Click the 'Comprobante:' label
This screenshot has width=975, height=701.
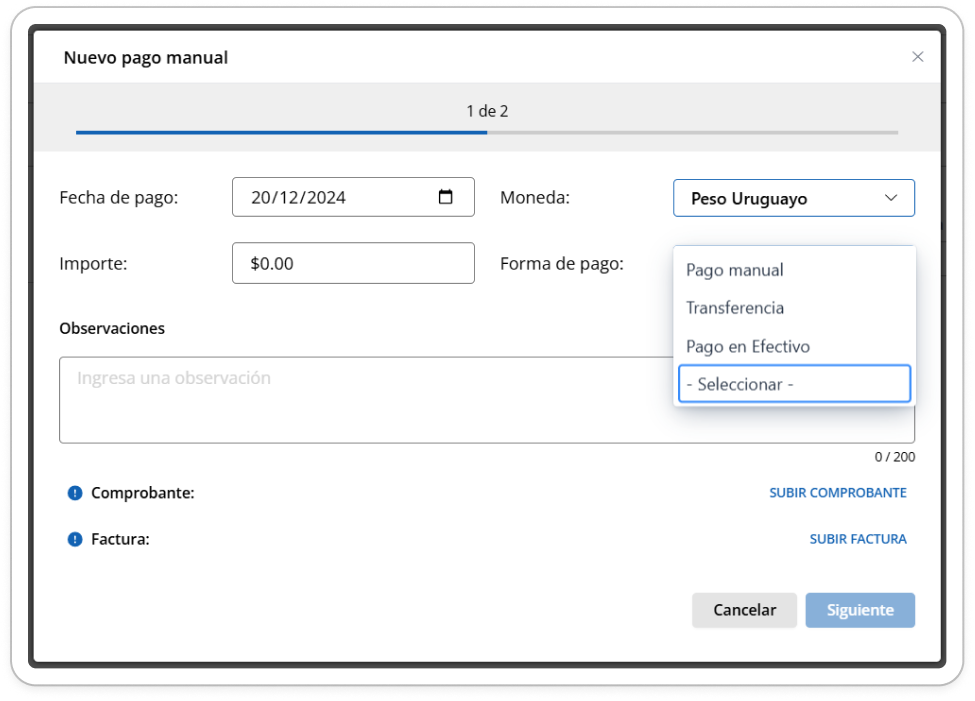click(x=142, y=493)
